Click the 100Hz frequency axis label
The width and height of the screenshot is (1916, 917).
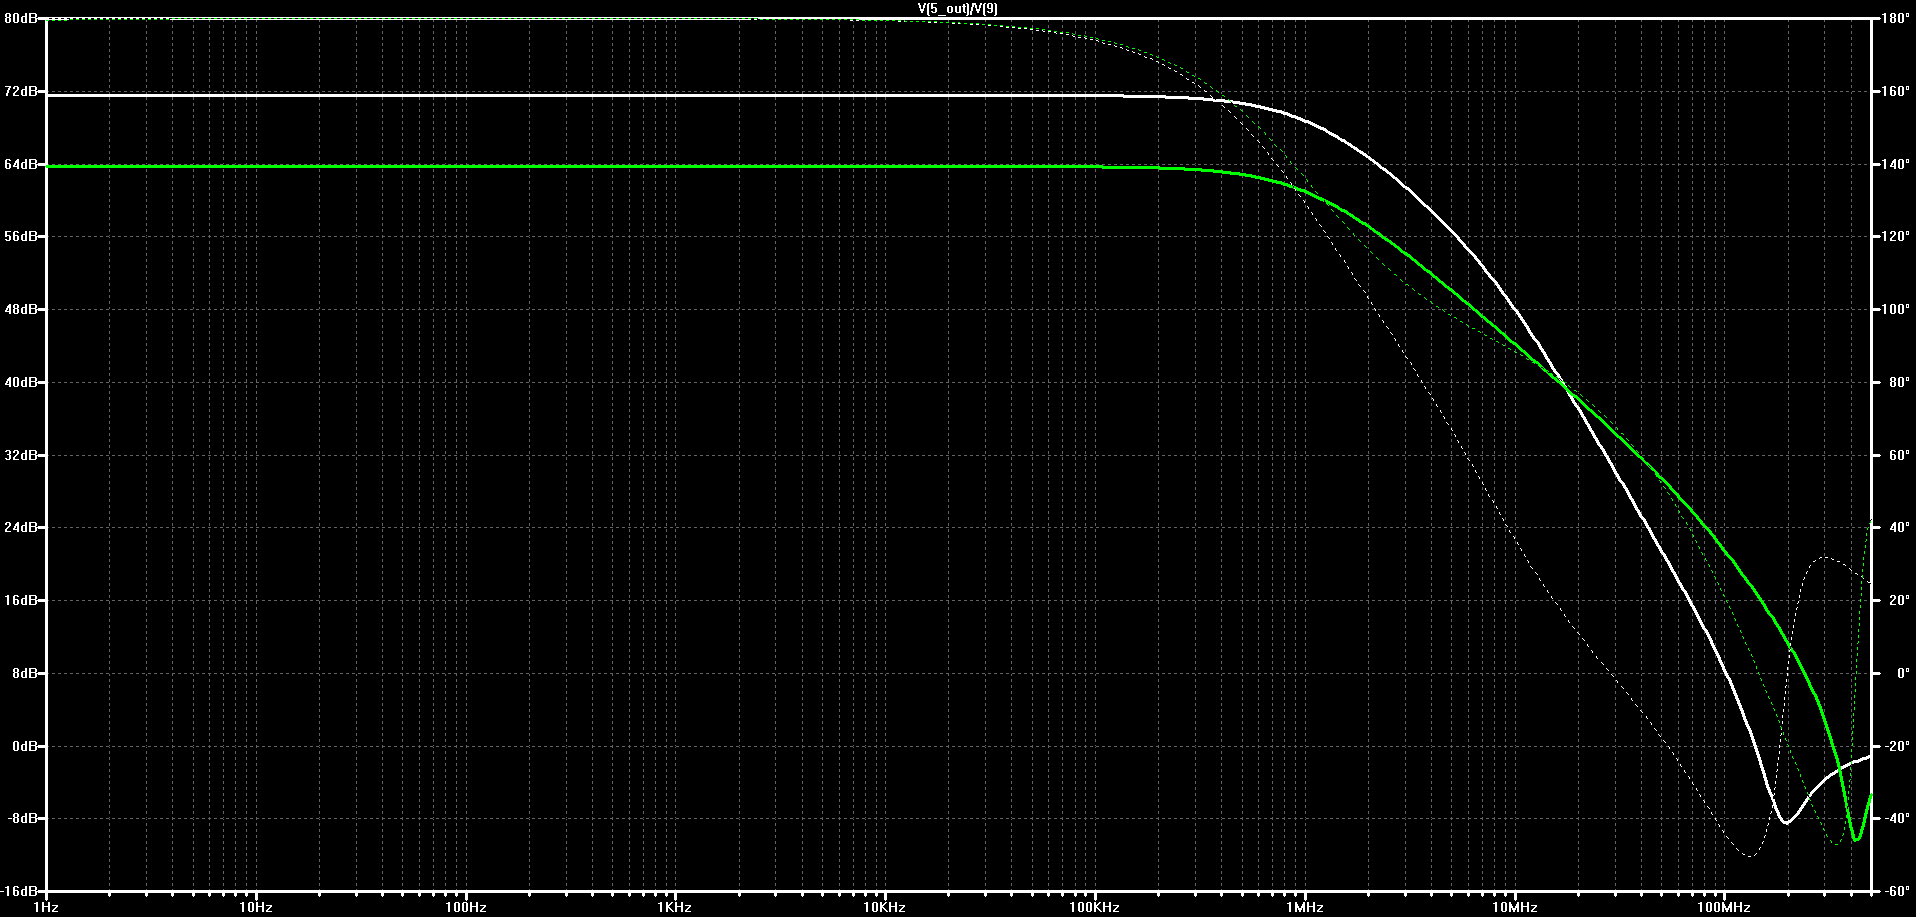tap(466, 907)
